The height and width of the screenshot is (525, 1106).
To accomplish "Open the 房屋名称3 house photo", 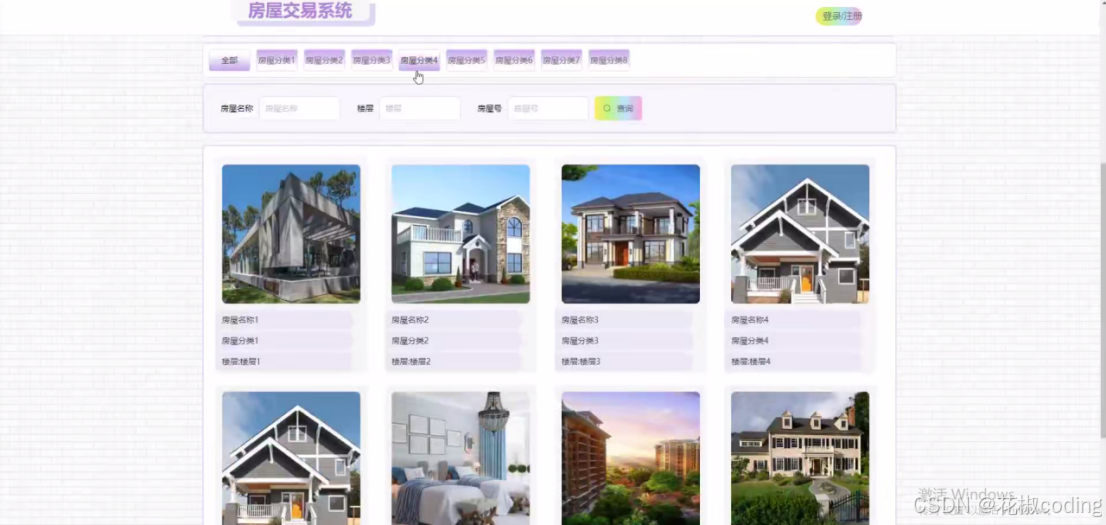I will click(631, 234).
